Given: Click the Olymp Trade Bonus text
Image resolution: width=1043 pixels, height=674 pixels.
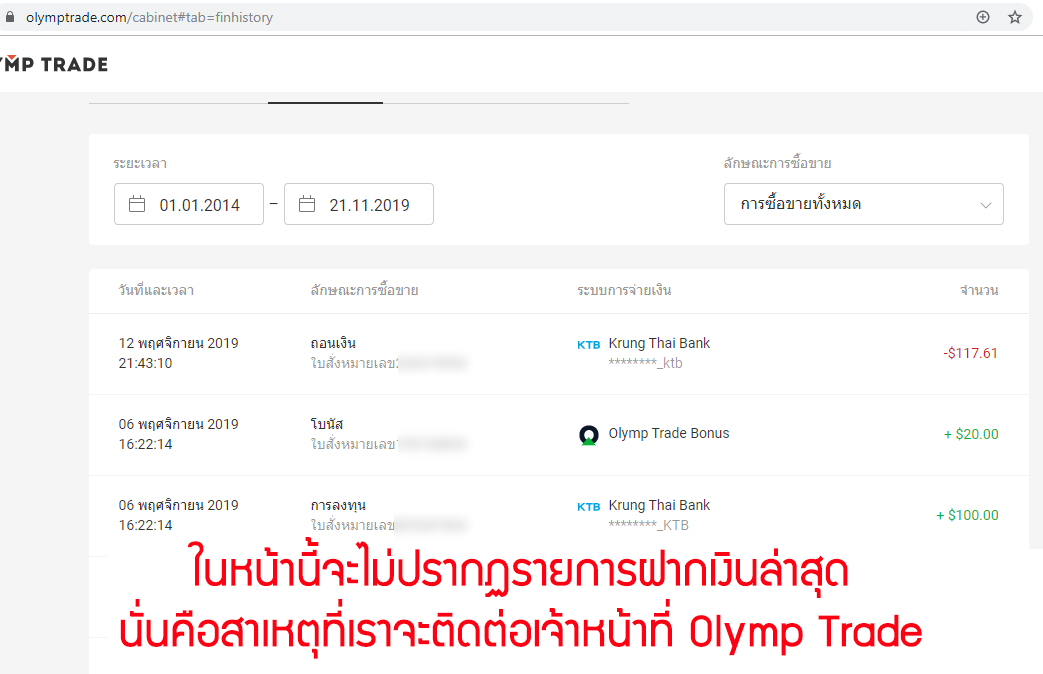Looking at the screenshot, I should click(669, 433).
